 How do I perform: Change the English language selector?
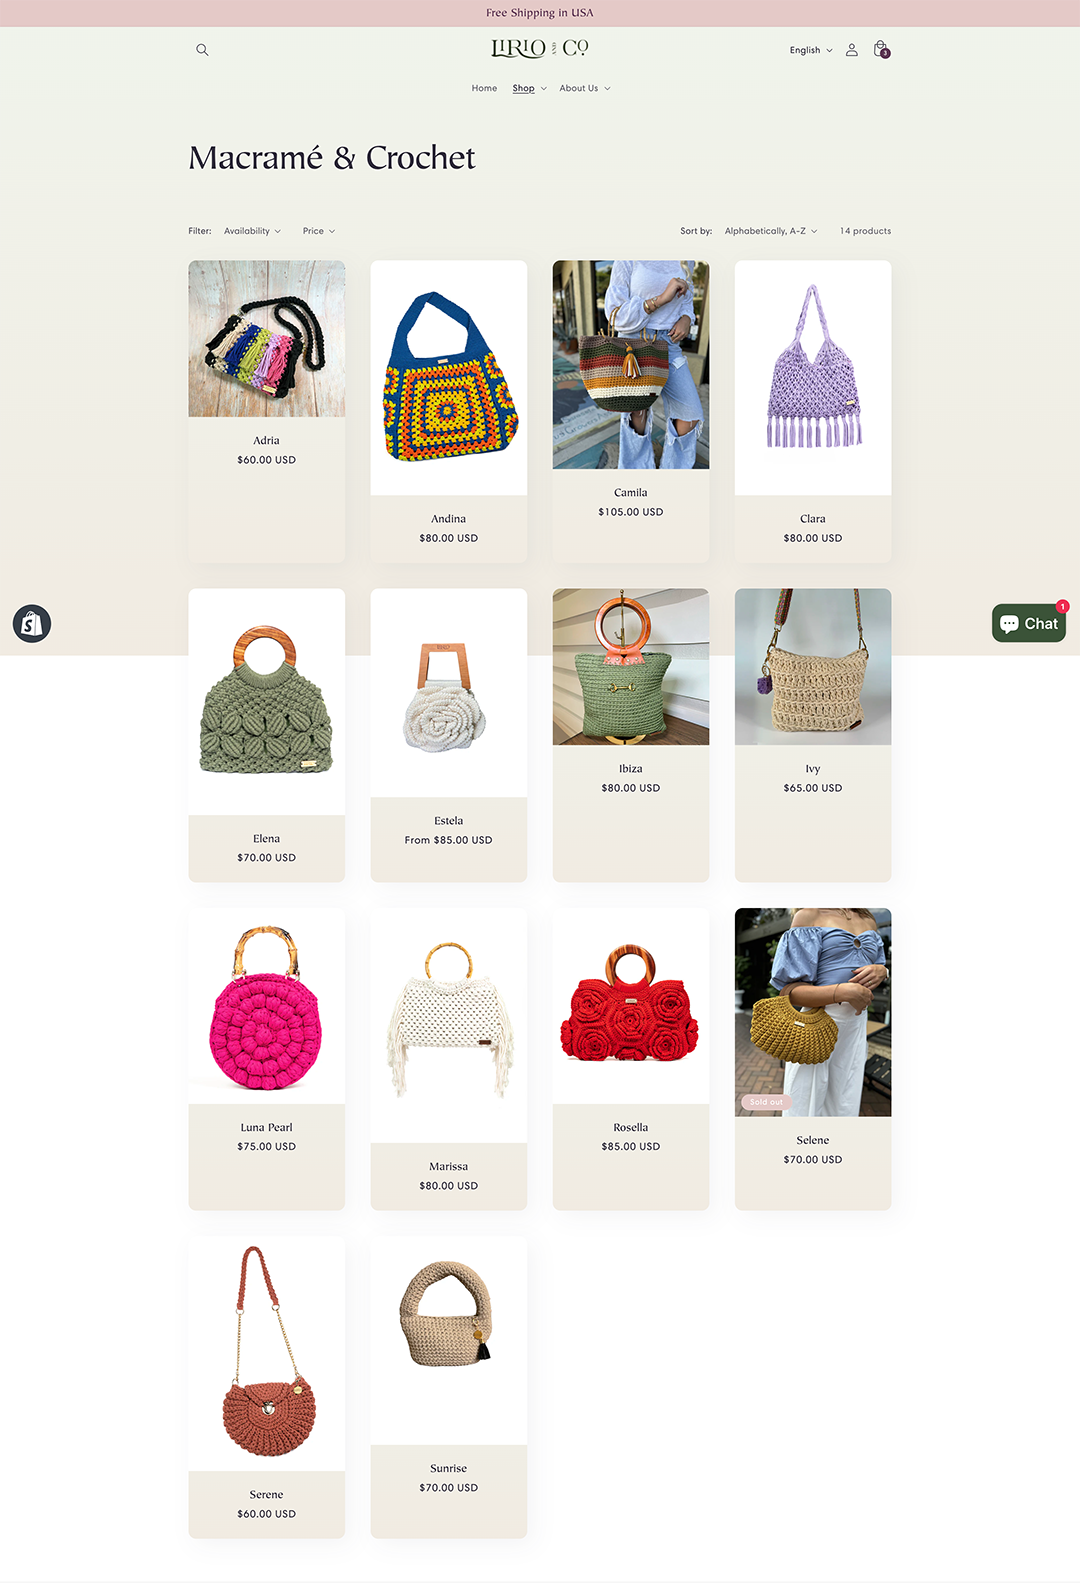pos(811,50)
